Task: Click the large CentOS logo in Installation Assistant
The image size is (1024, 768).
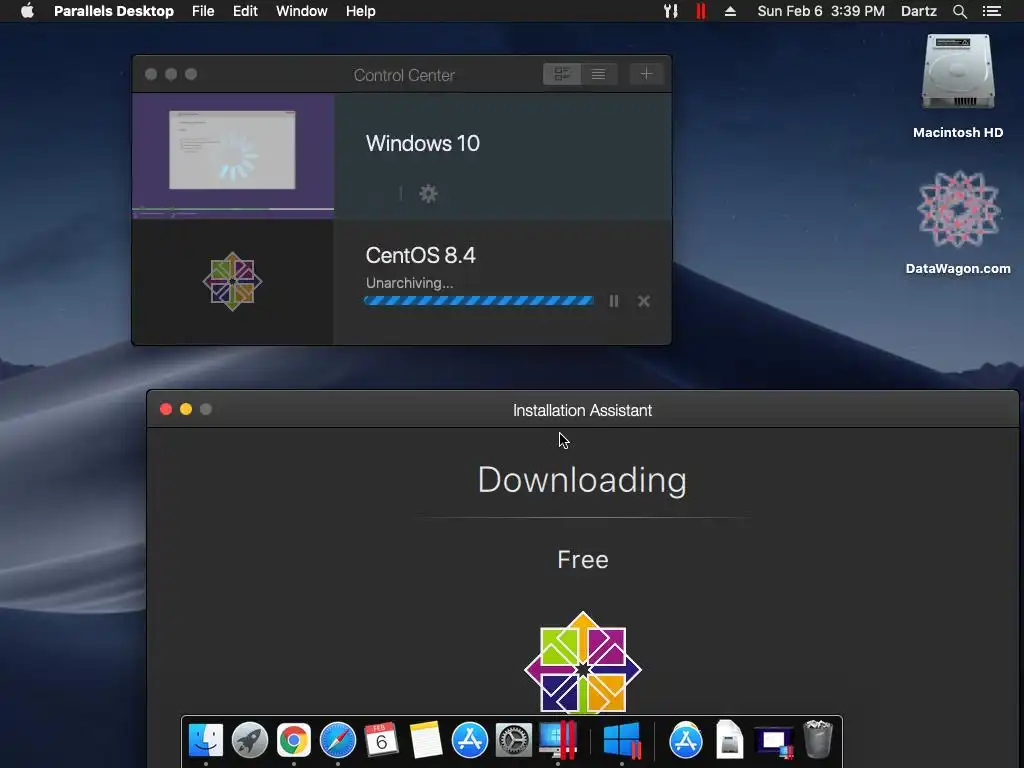Action: coord(583,664)
